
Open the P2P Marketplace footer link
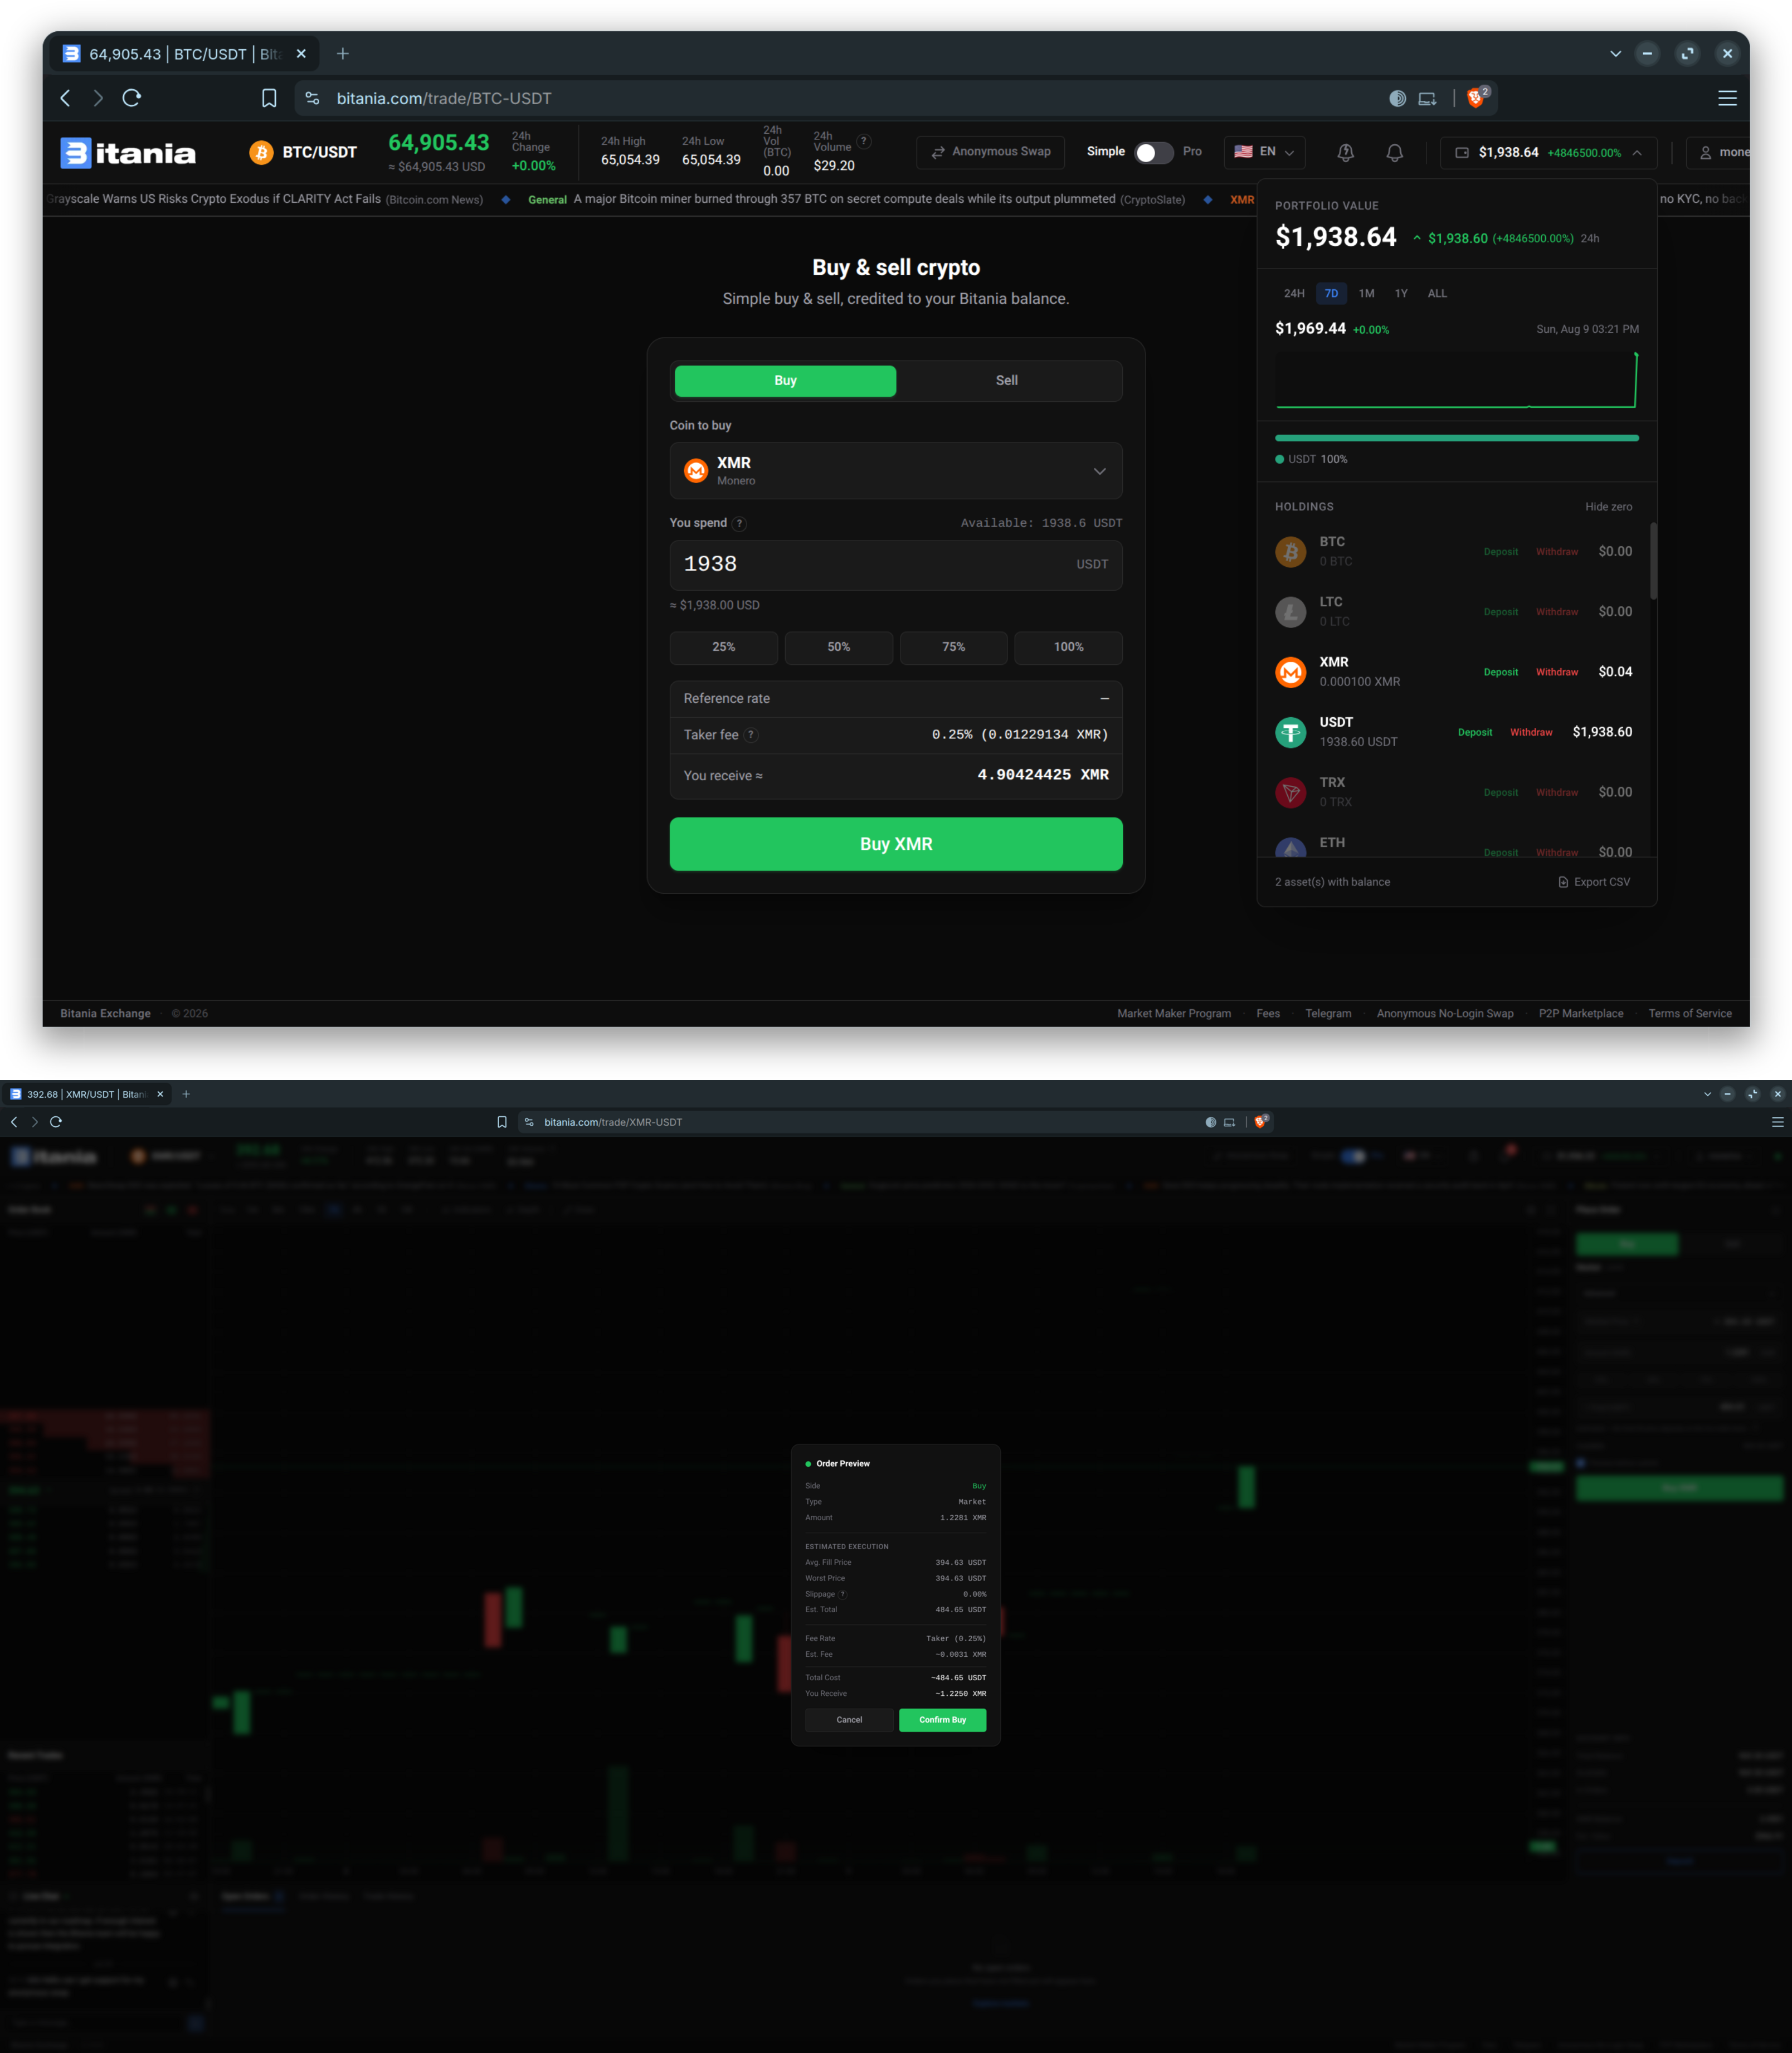pyautogui.click(x=1581, y=1014)
